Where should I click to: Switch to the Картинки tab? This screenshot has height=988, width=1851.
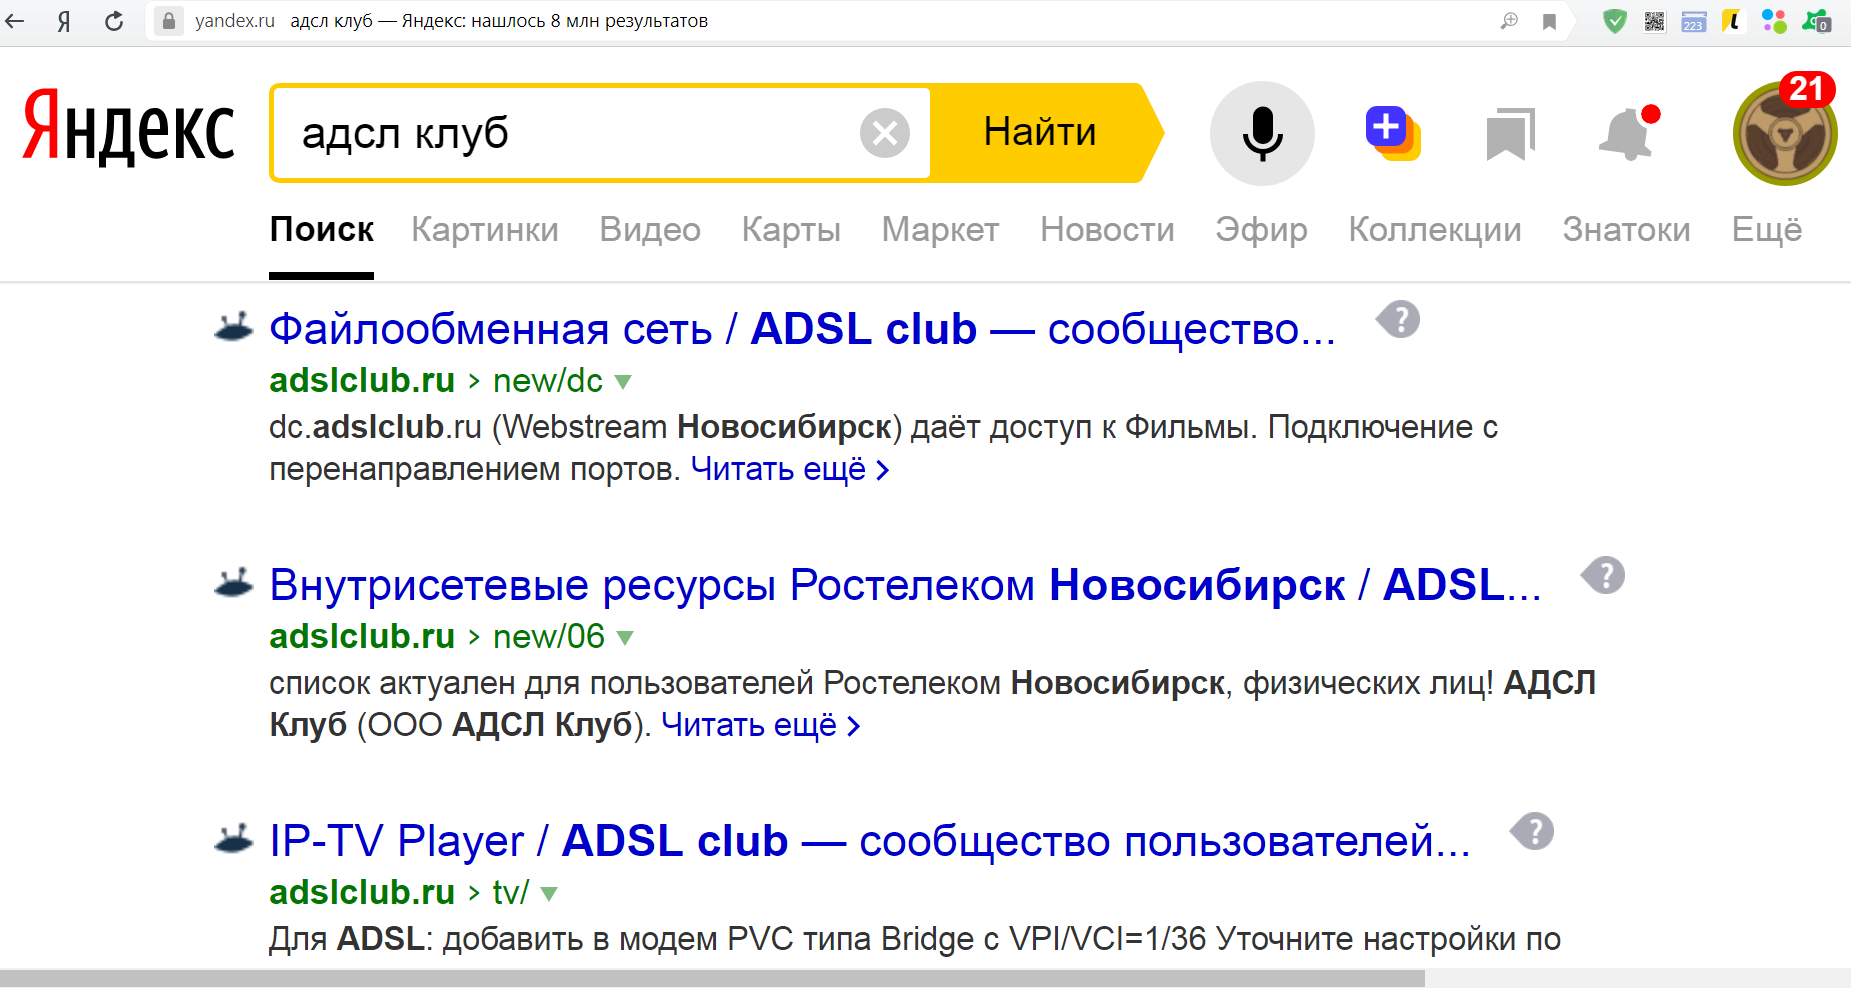[x=485, y=230]
